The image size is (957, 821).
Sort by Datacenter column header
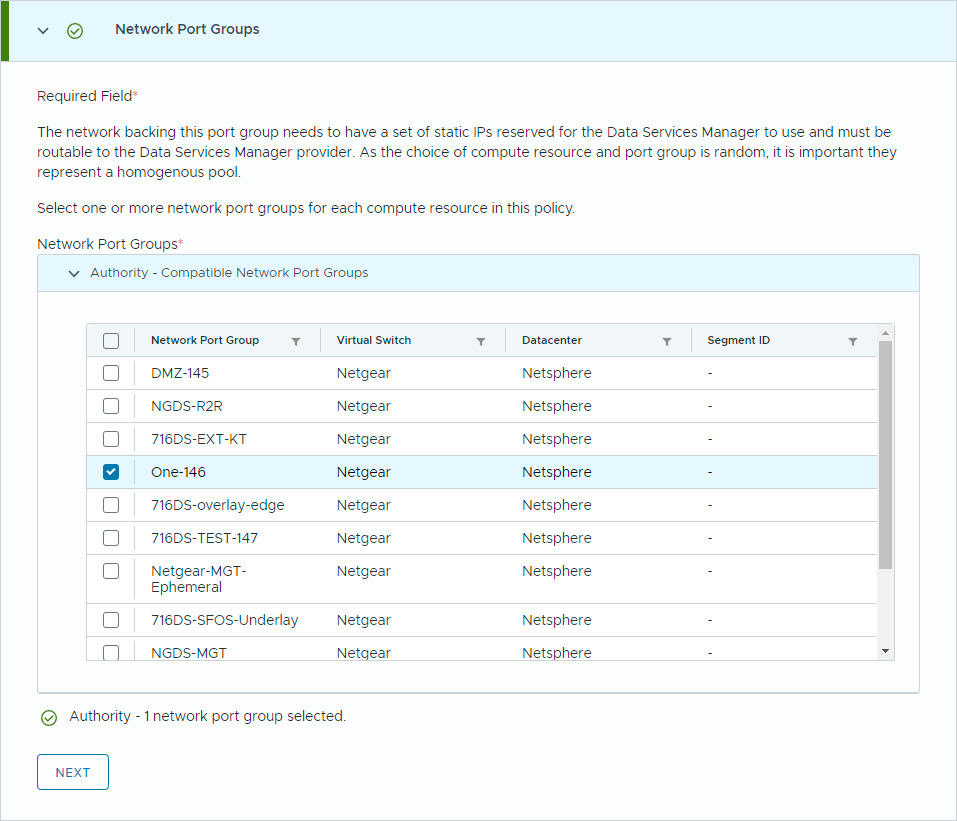[552, 340]
